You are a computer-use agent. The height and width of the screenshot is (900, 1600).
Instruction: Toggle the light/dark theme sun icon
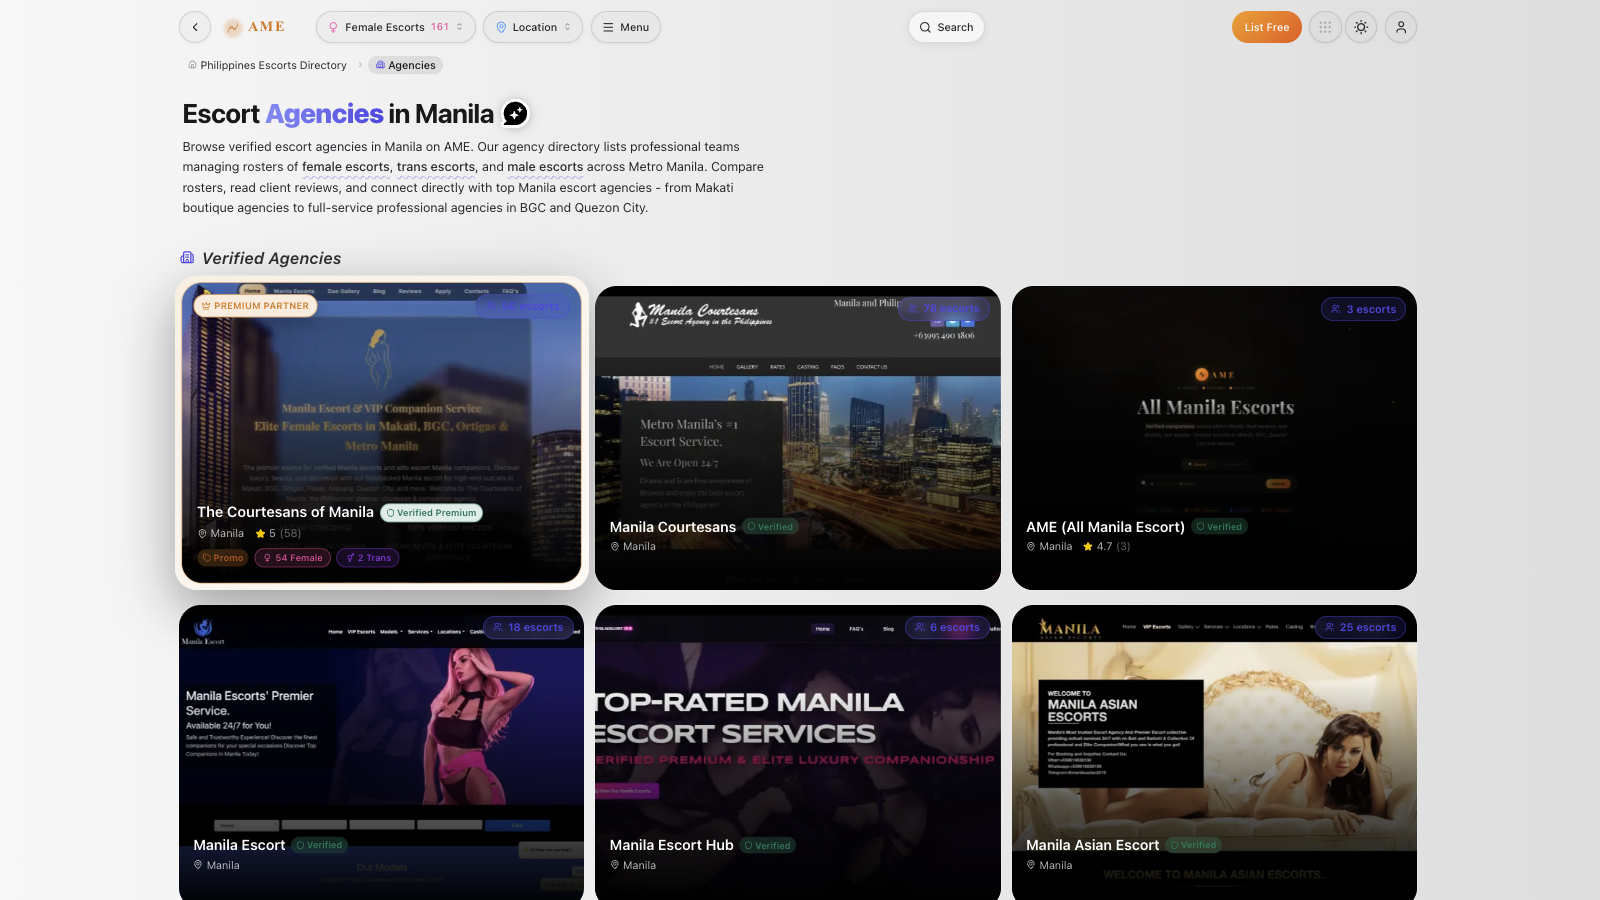[1361, 27]
